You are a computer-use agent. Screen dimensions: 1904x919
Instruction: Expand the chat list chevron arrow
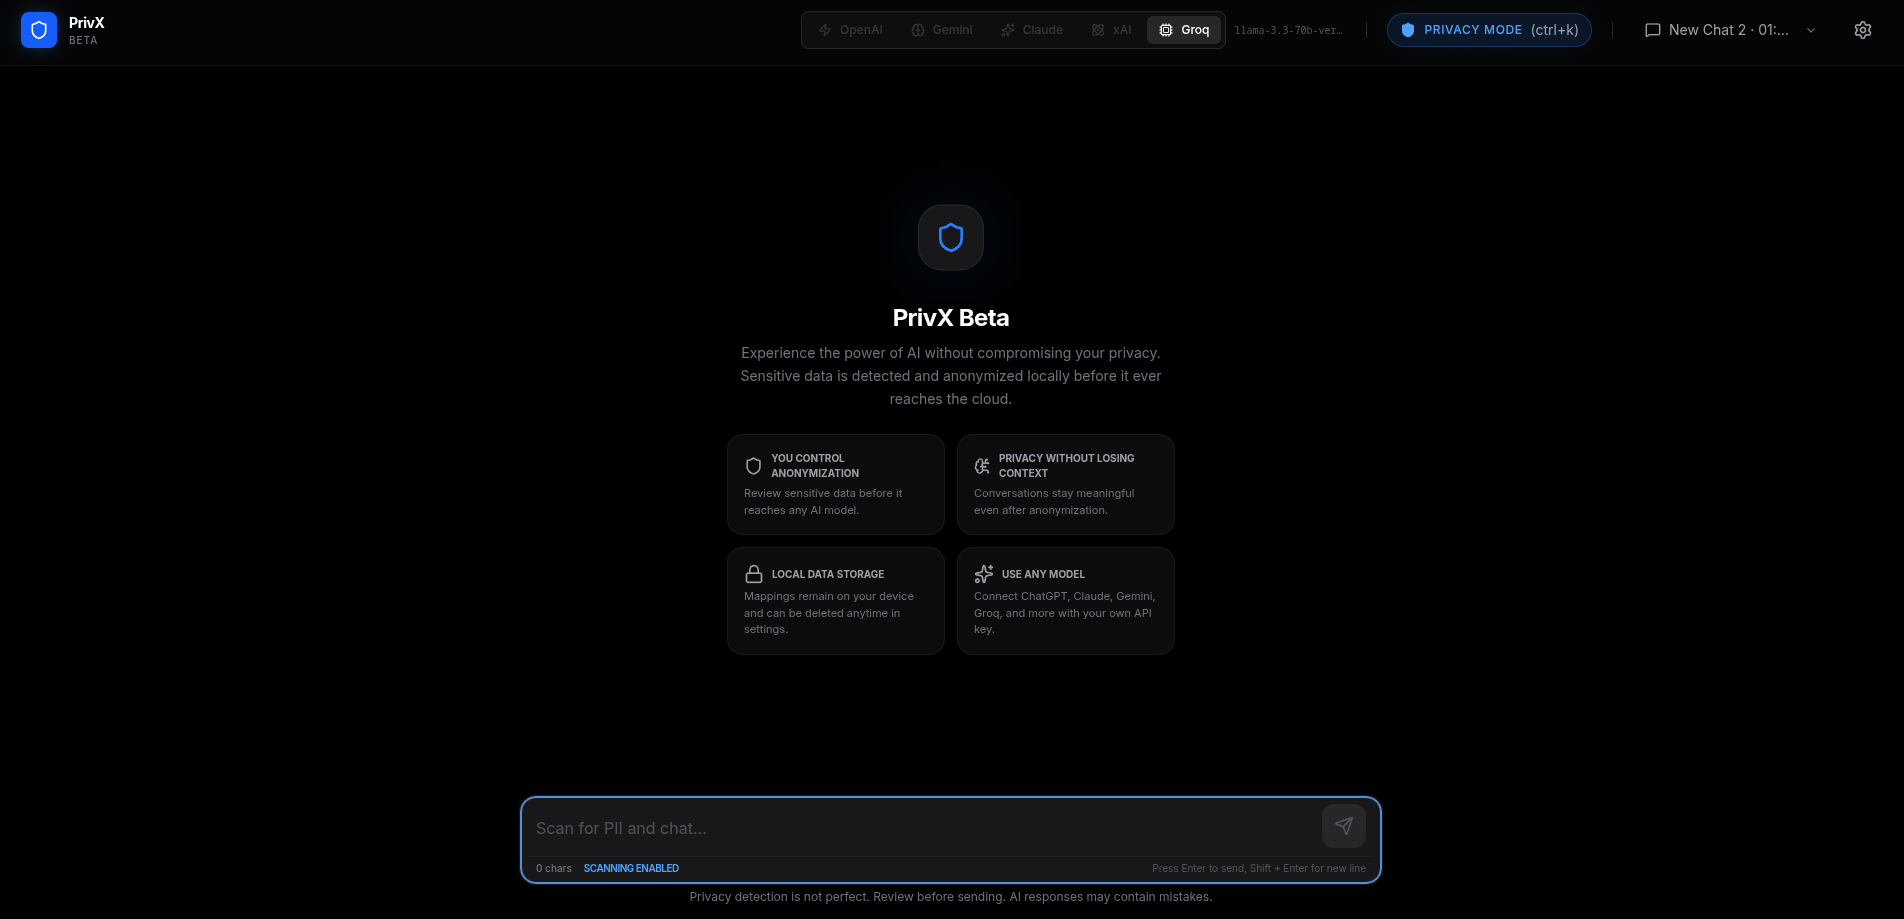pyautogui.click(x=1811, y=30)
